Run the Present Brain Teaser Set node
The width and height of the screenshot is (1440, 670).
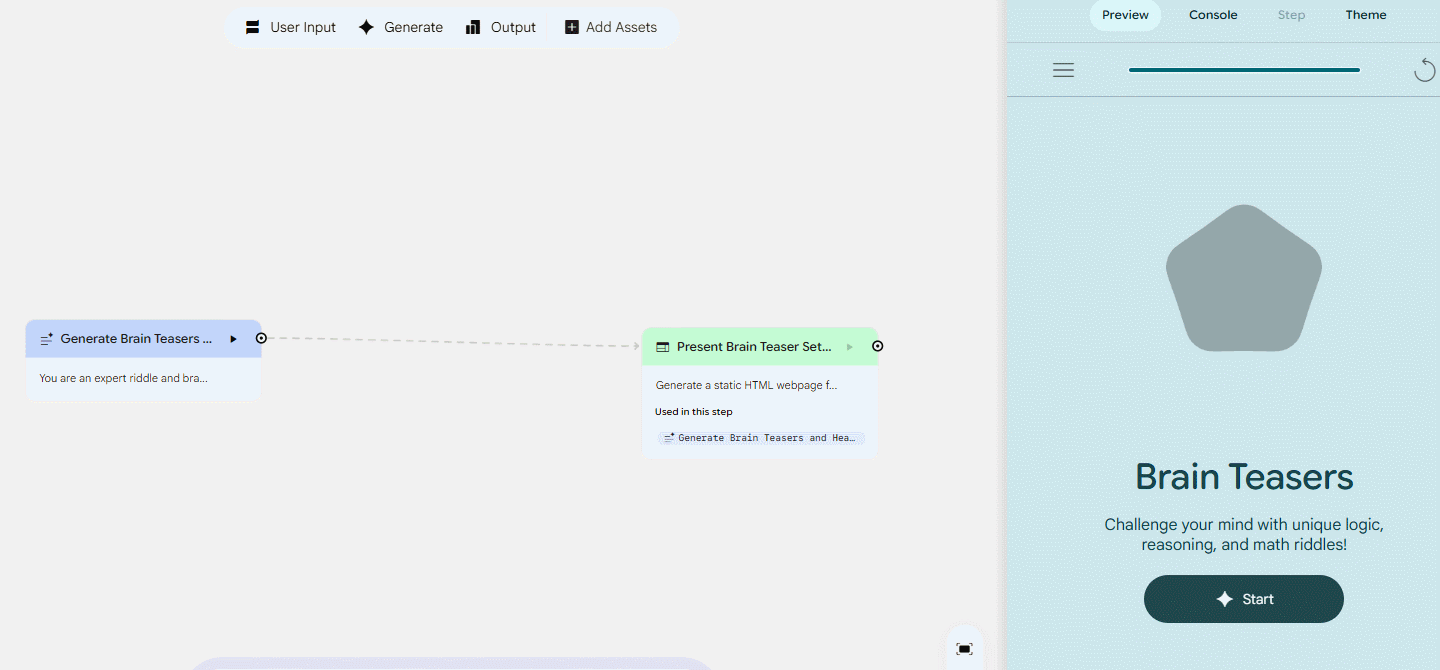pyautogui.click(x=850, y=347)
